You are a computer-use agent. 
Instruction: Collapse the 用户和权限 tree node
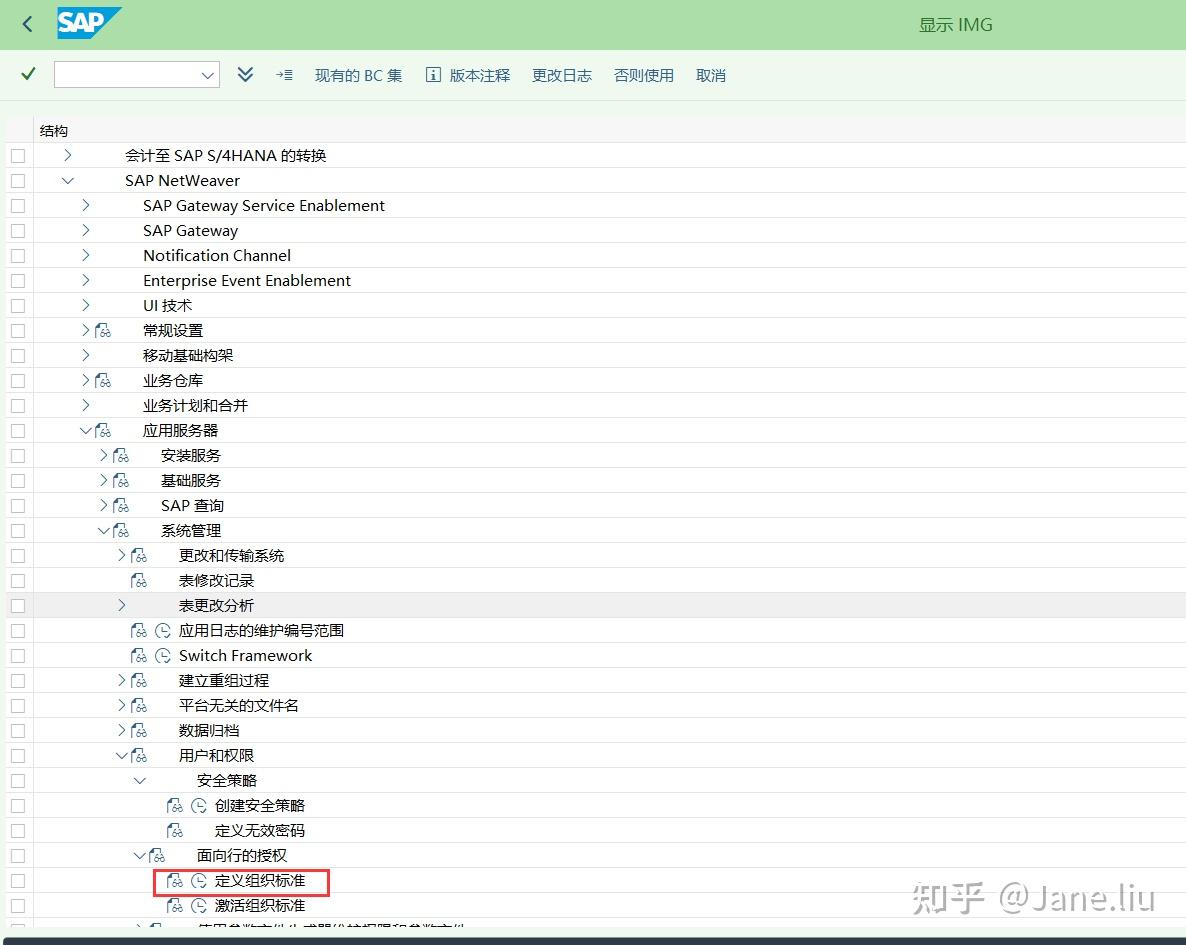click(121, 755)
